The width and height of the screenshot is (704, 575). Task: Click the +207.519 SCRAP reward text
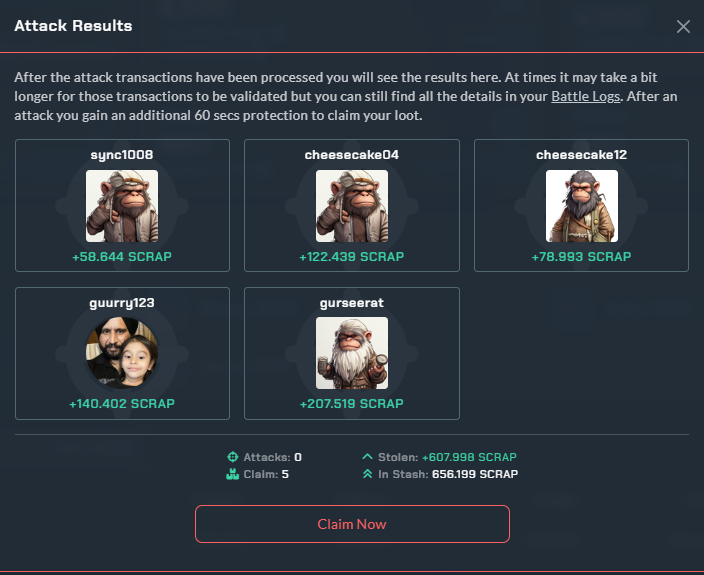352,404
